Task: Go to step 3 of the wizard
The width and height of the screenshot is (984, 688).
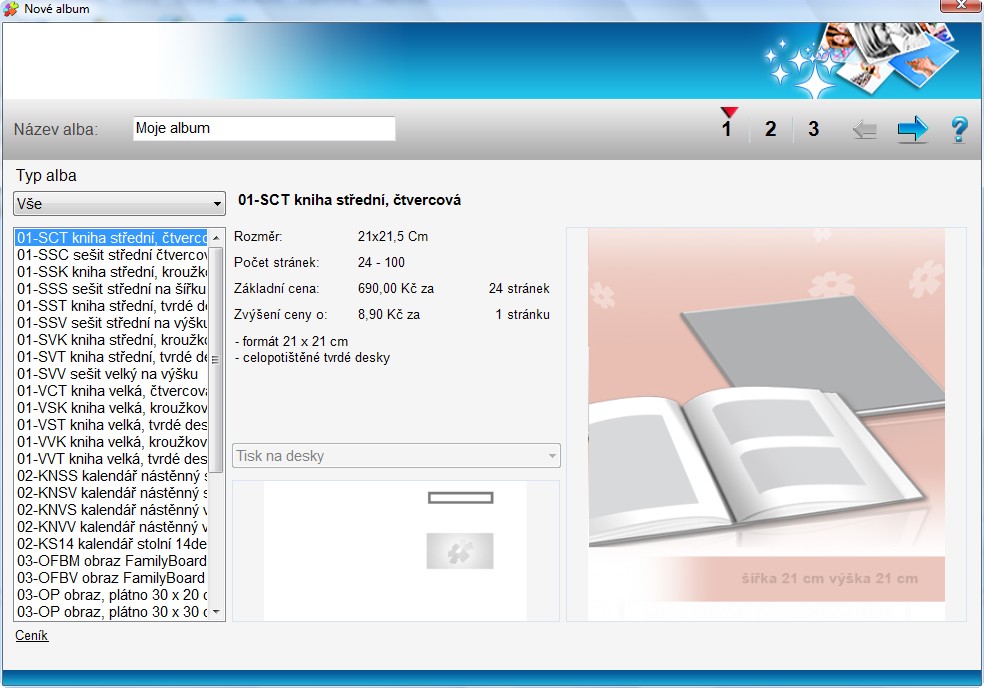Action: point(813,129)
